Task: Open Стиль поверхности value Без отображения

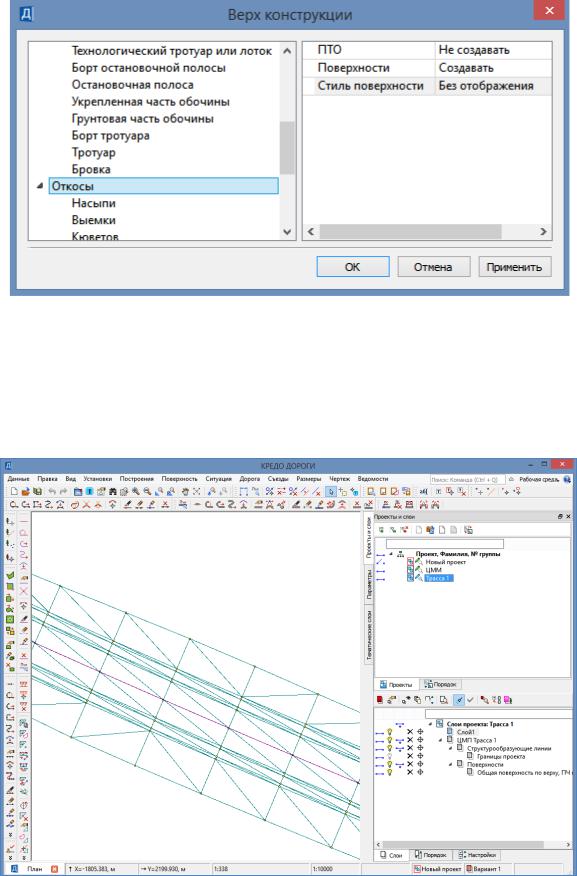Action: click(493, 85)
